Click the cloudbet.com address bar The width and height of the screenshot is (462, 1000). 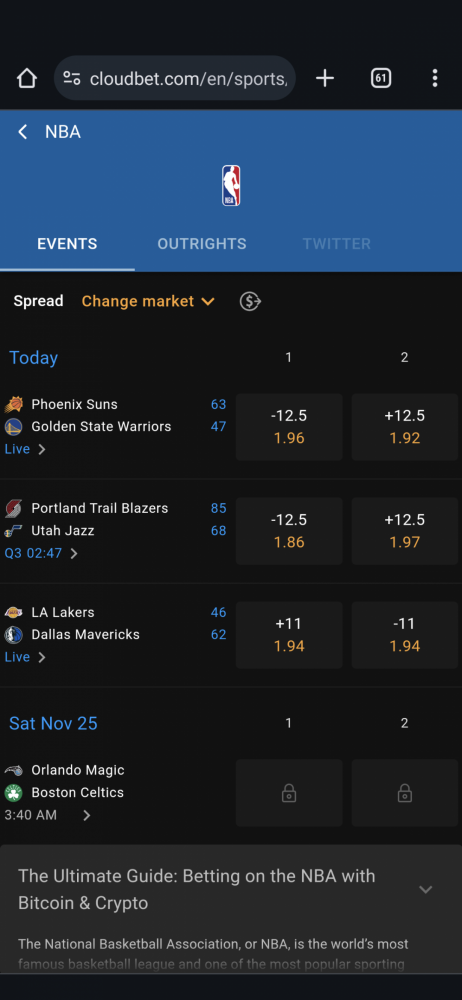175,78
